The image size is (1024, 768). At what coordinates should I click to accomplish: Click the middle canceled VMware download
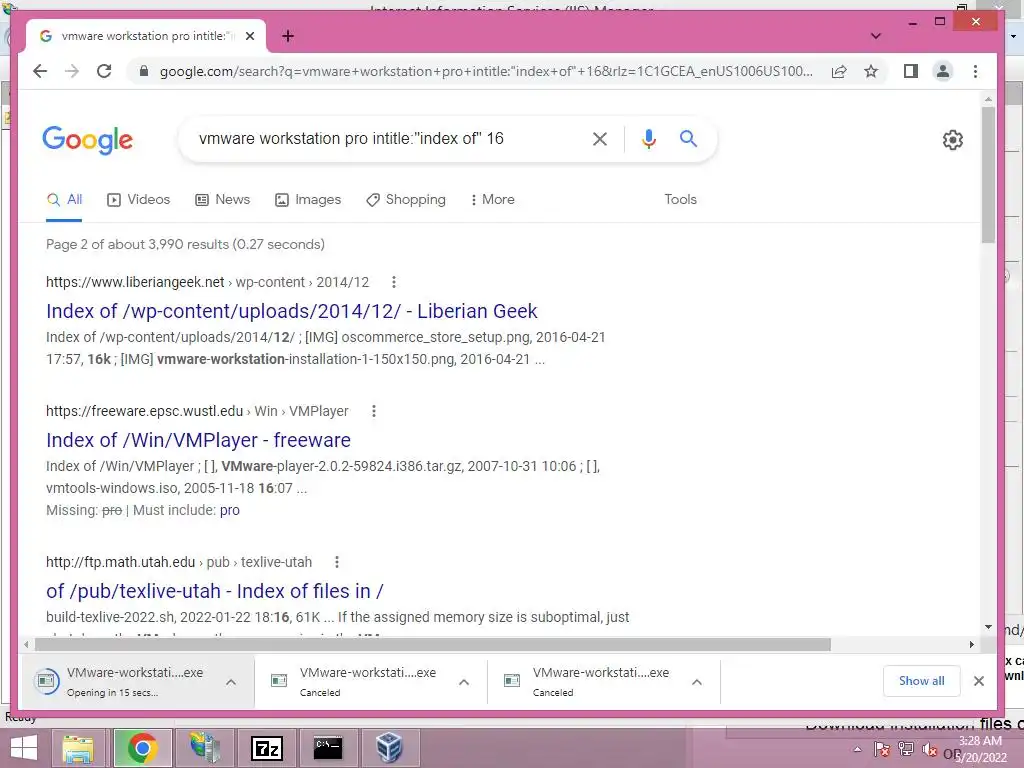click(358, 682)
